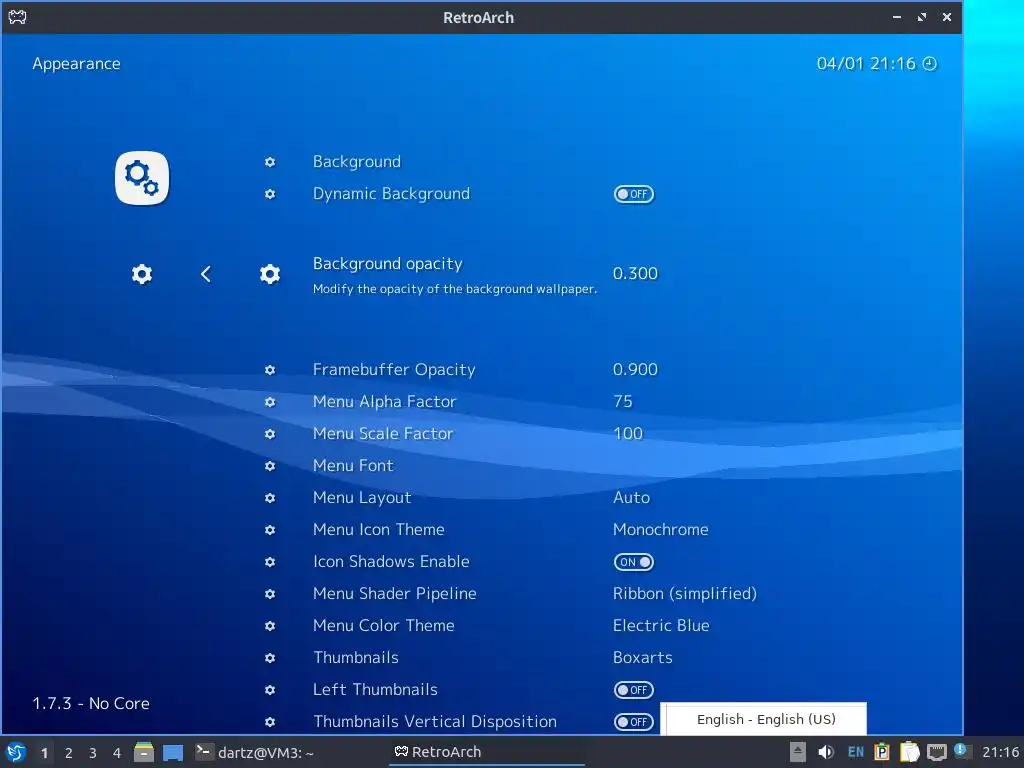
Task: Adjust Menu Scale Factor value 100
Action: [628, 434]
